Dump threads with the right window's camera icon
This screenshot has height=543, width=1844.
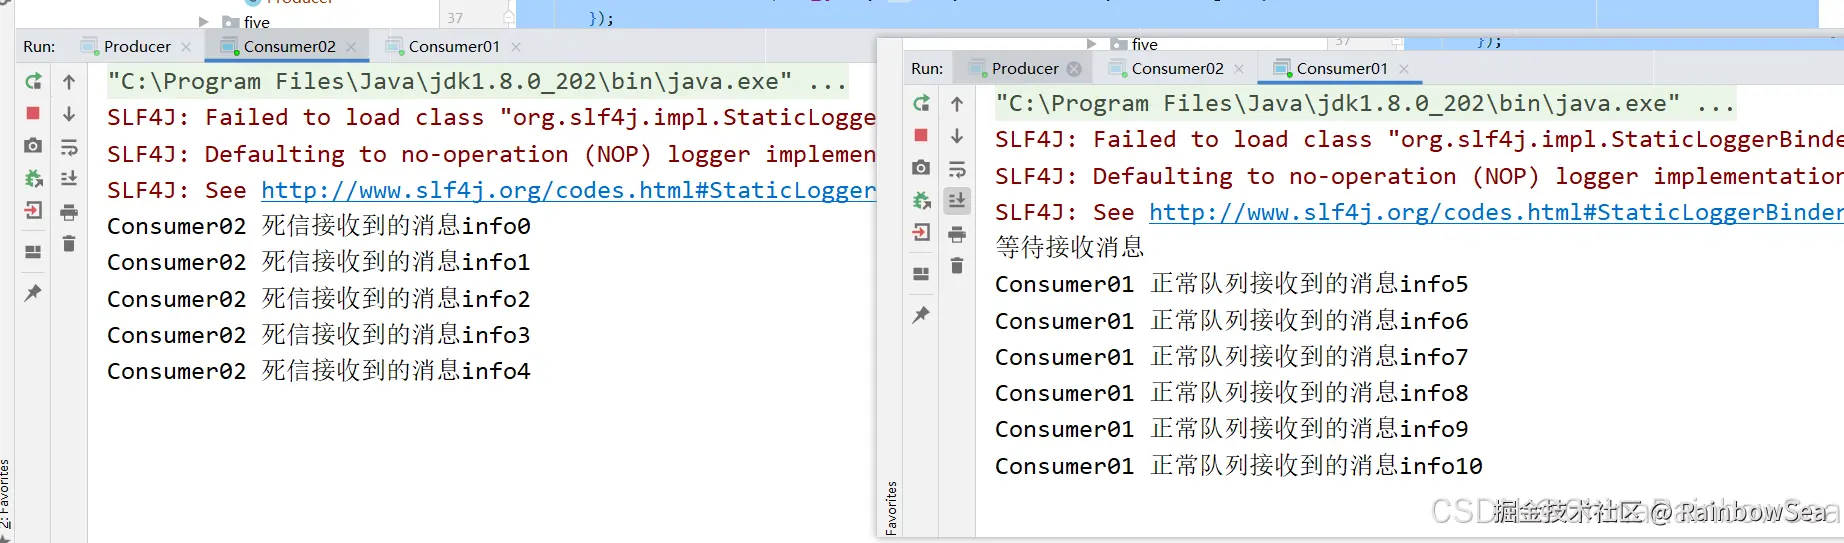(x=921, y=168)
